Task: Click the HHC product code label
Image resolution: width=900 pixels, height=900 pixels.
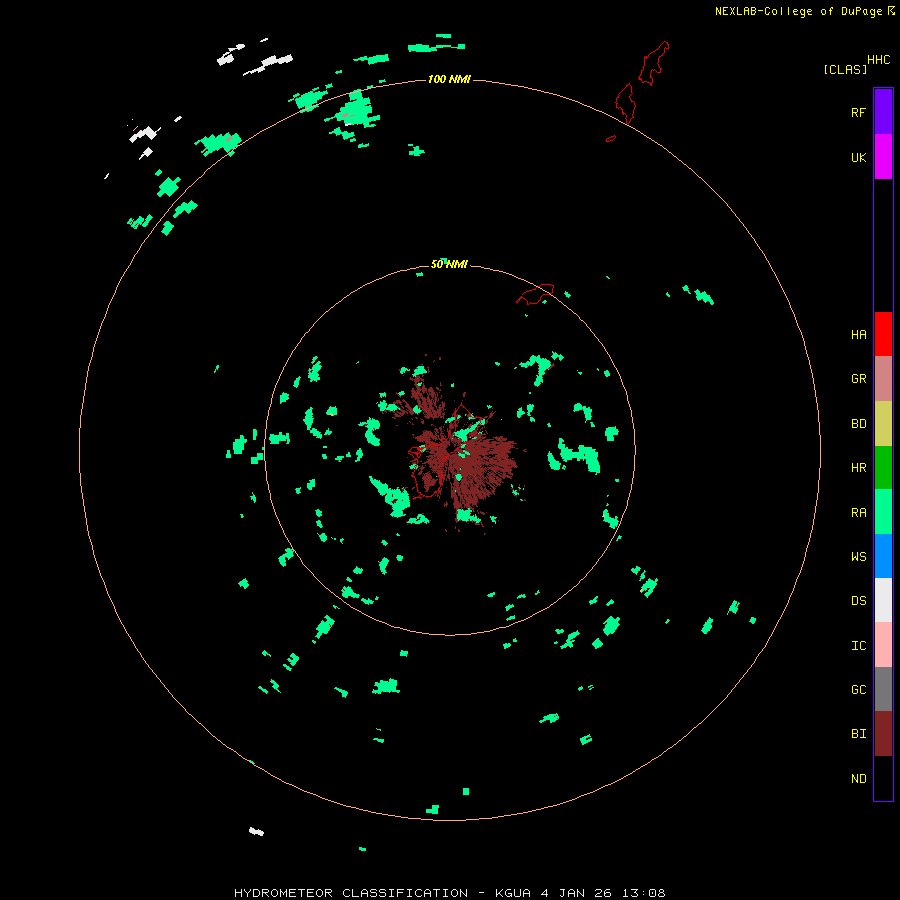Action: 878,60
